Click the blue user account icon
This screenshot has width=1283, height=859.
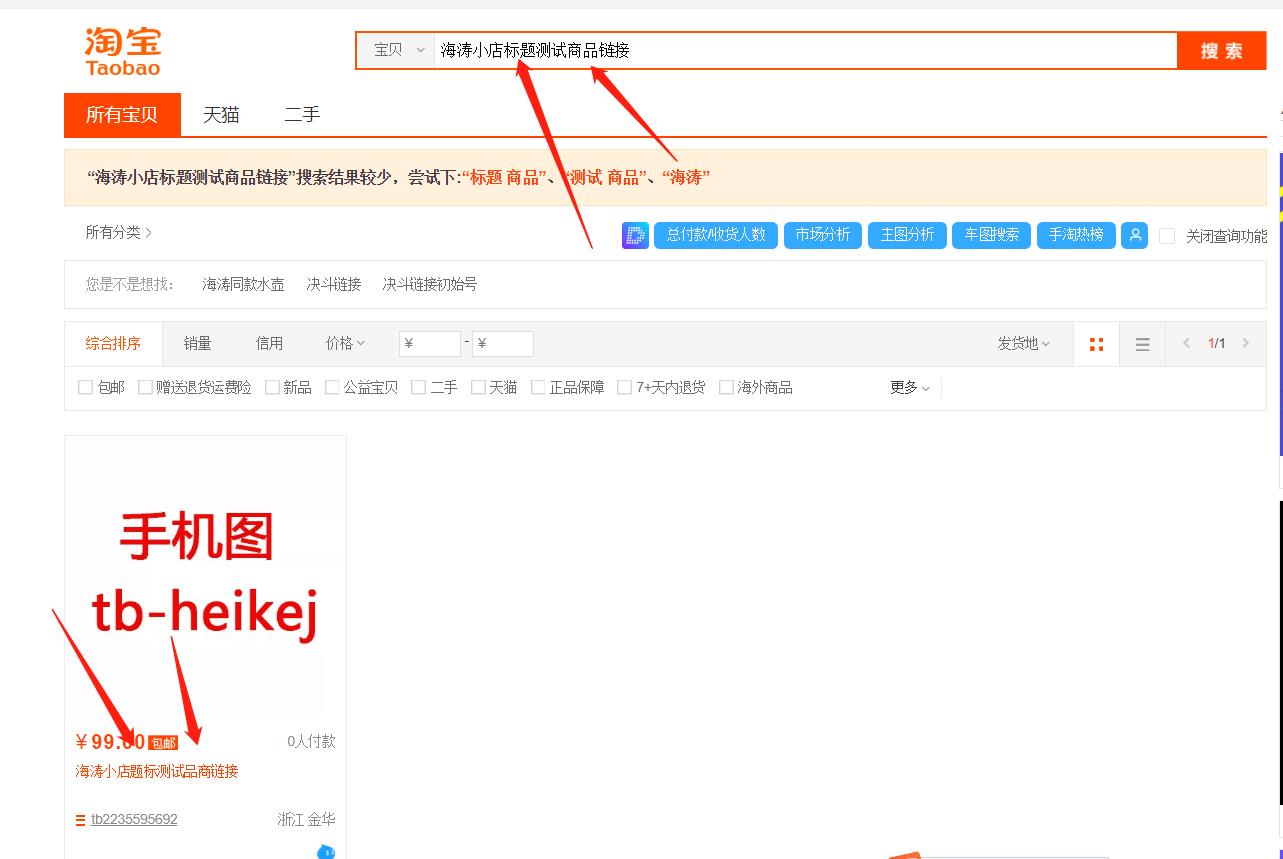coord(1134,235)
